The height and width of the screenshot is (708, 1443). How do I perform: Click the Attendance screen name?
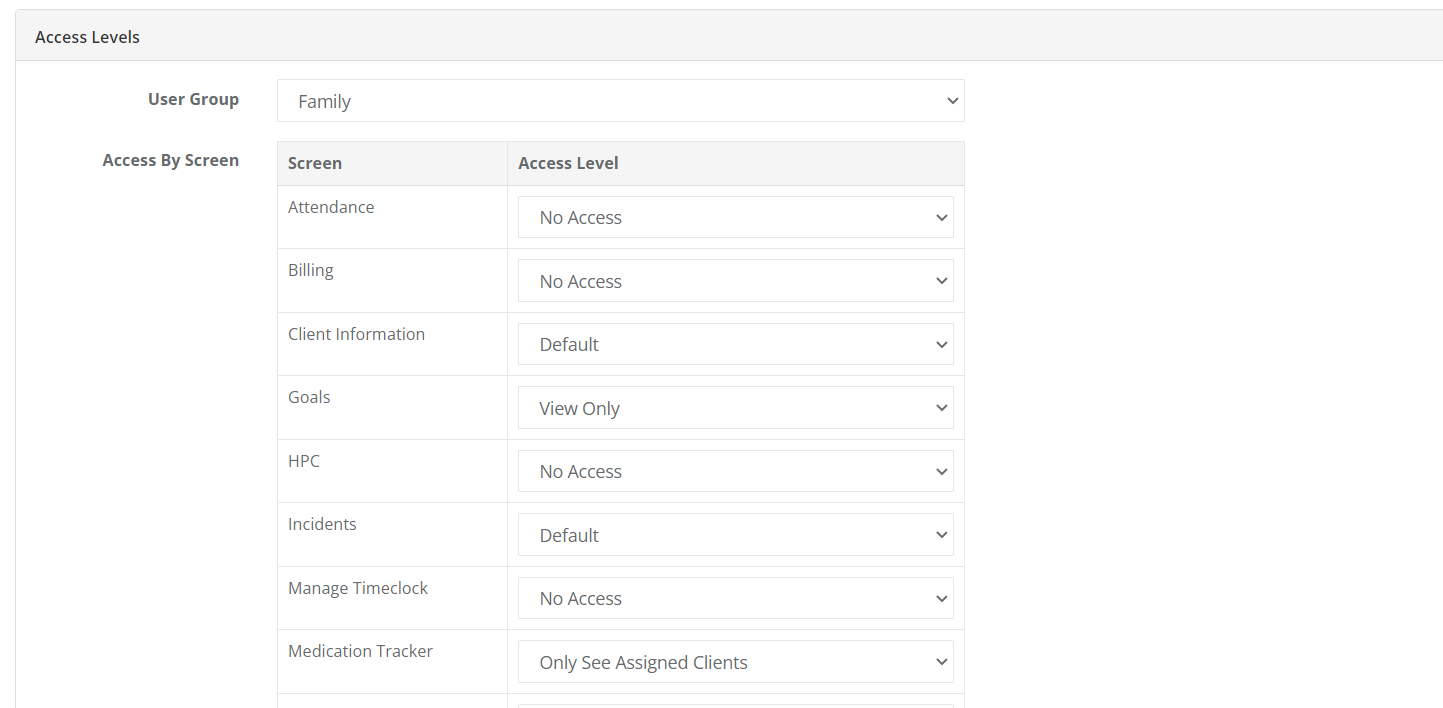point(331,207)
